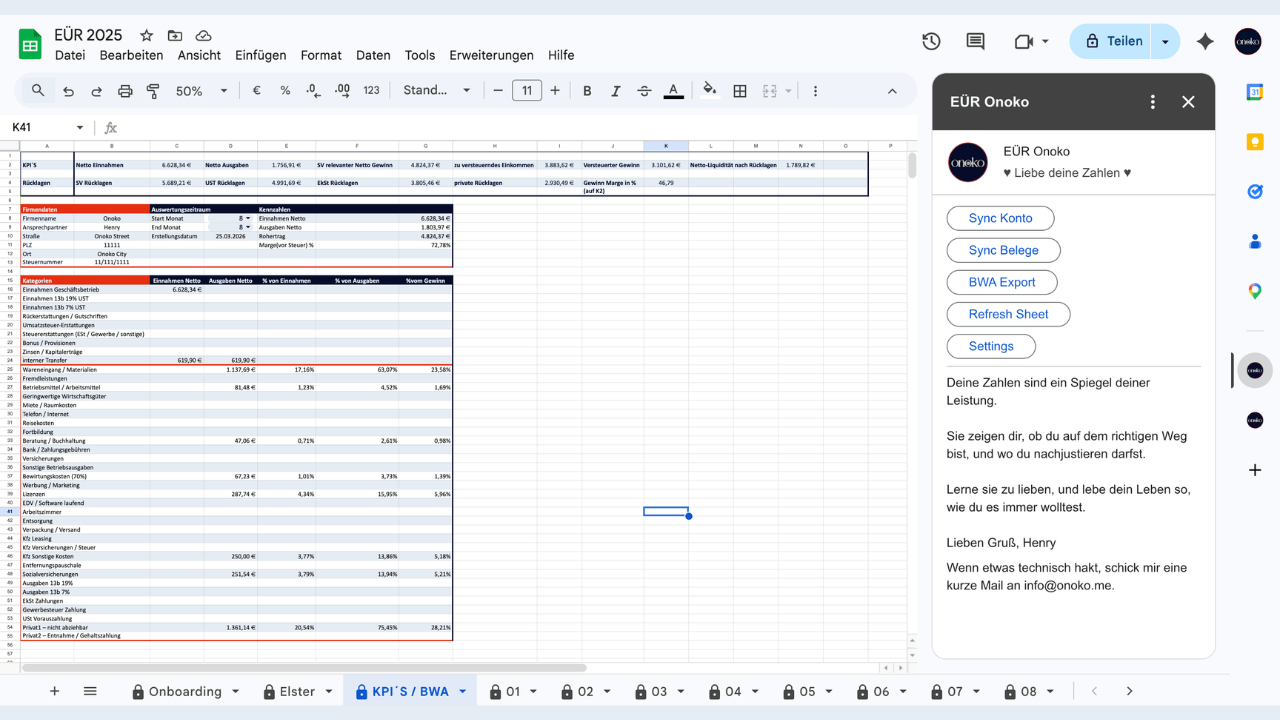Toggle strikethrough formatting
Image resolution: width=1280 pixels, height=720 pixels.
(644, 91)
